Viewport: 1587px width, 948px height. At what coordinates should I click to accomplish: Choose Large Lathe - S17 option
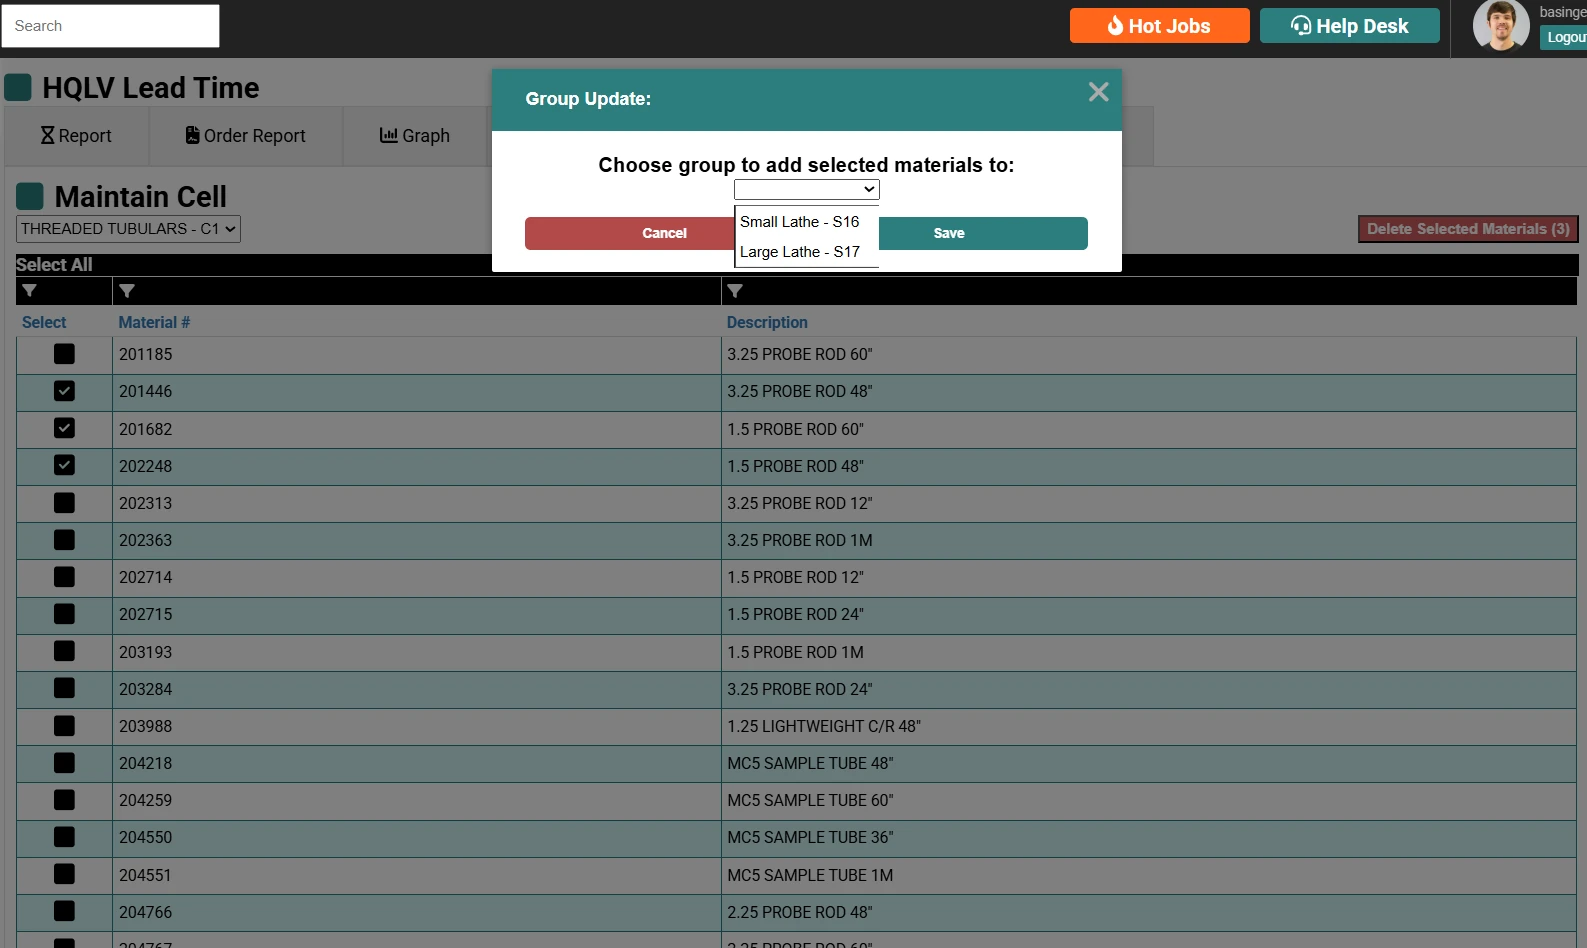tap(806, 252)
